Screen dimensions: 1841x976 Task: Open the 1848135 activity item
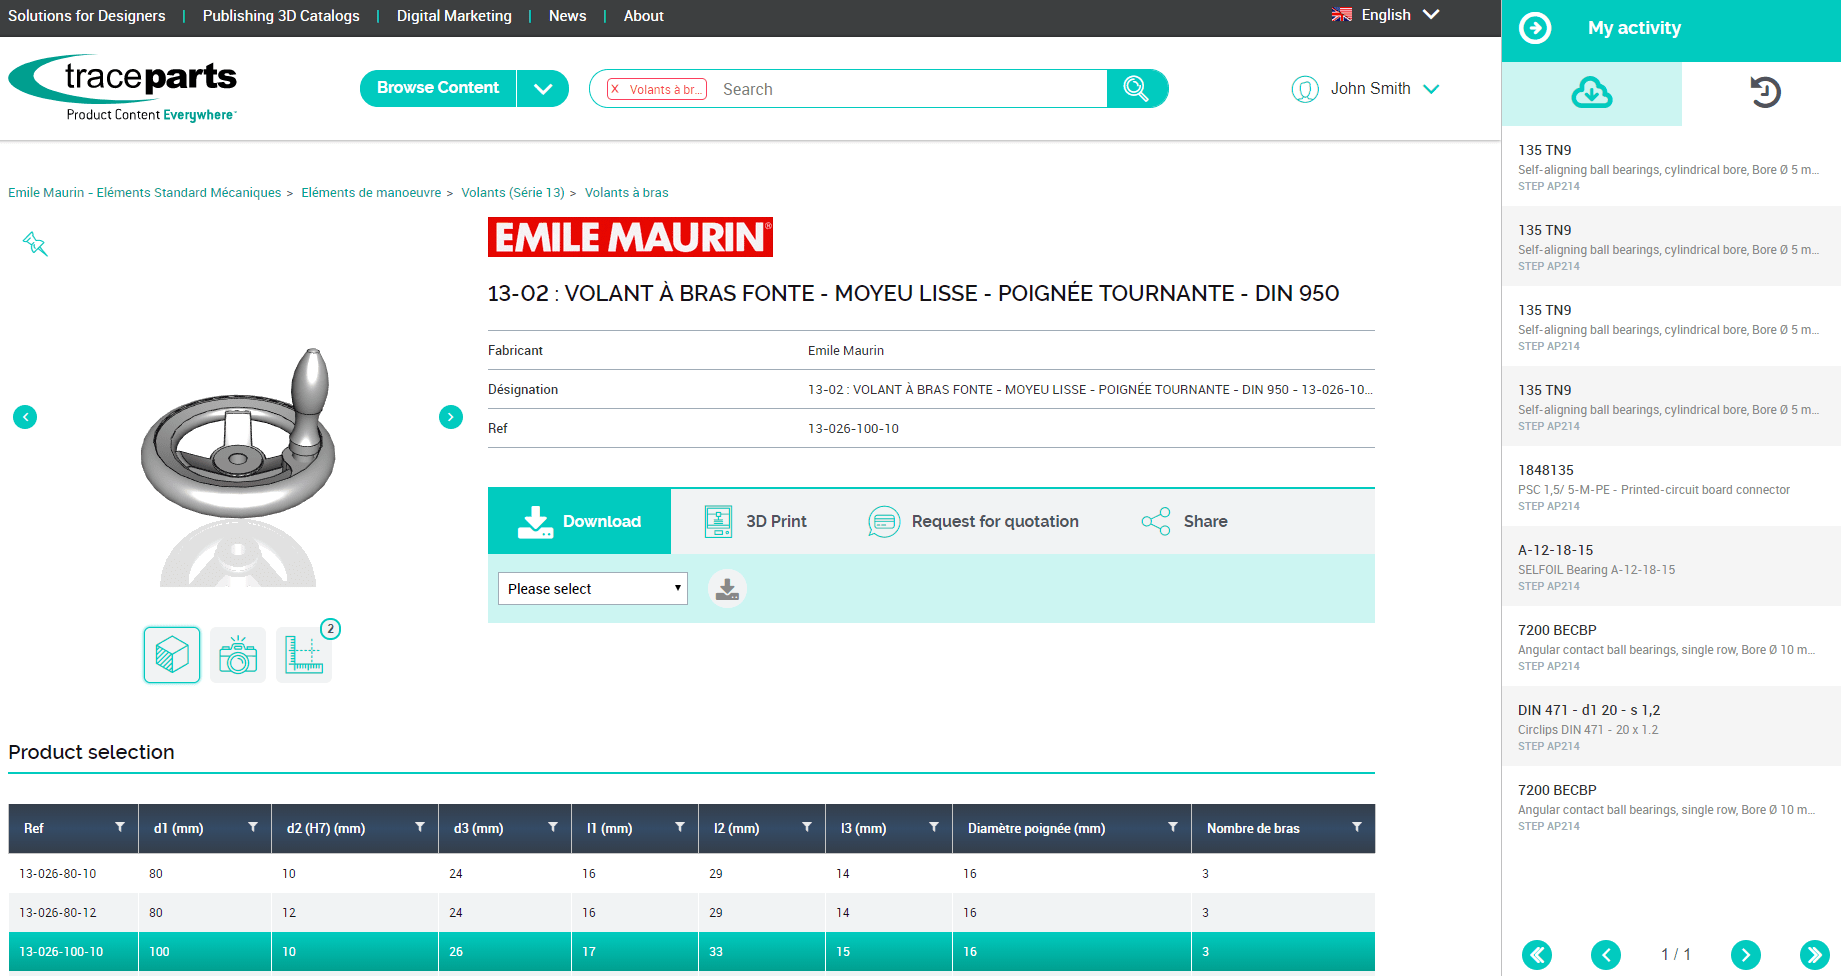tap(1671, 486)
